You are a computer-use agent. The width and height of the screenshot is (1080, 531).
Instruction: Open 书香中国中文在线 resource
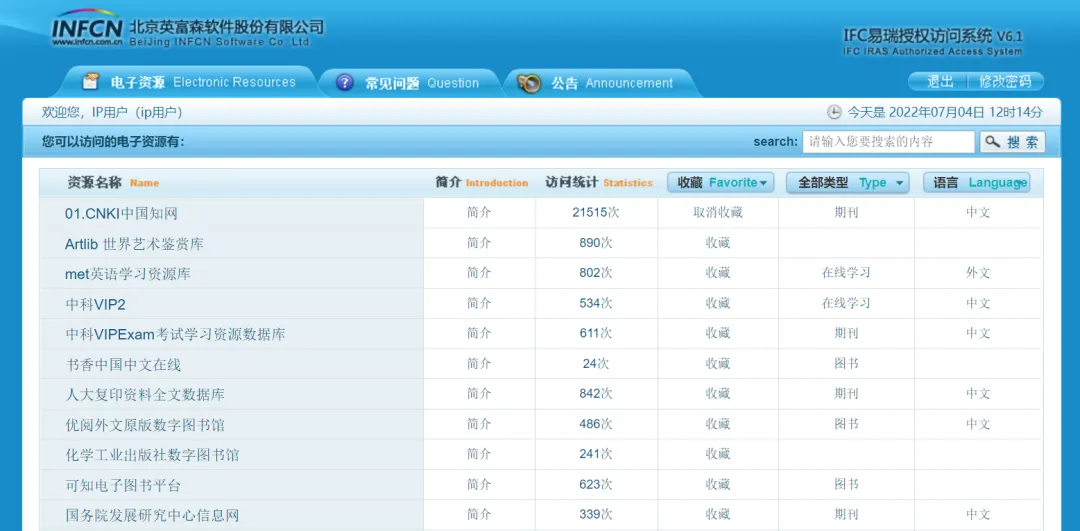point(123,365)
